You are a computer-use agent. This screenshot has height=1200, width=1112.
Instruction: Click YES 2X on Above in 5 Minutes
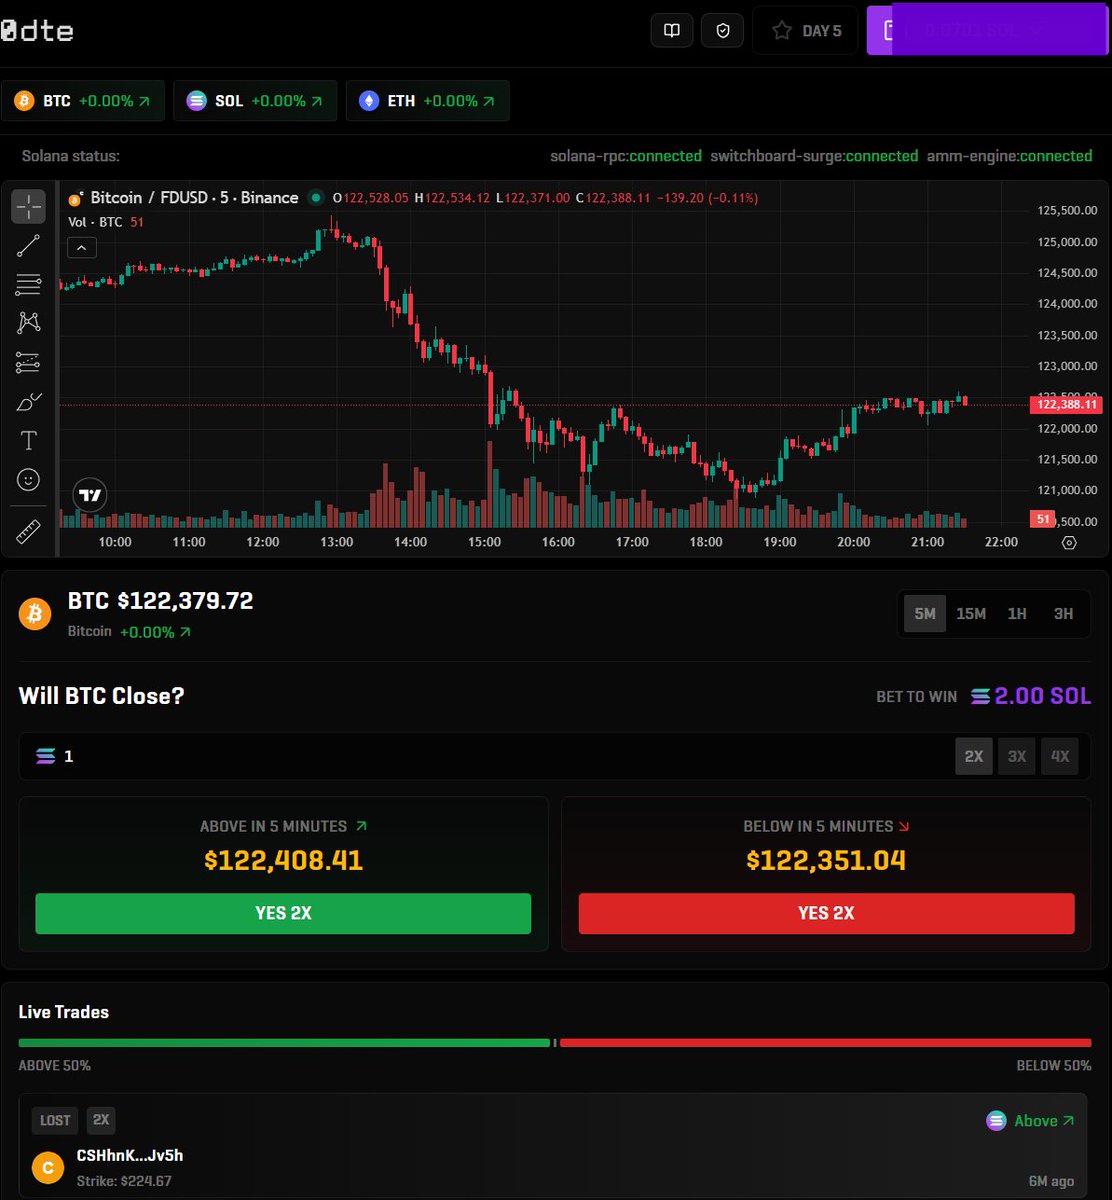tap(283, 913)
